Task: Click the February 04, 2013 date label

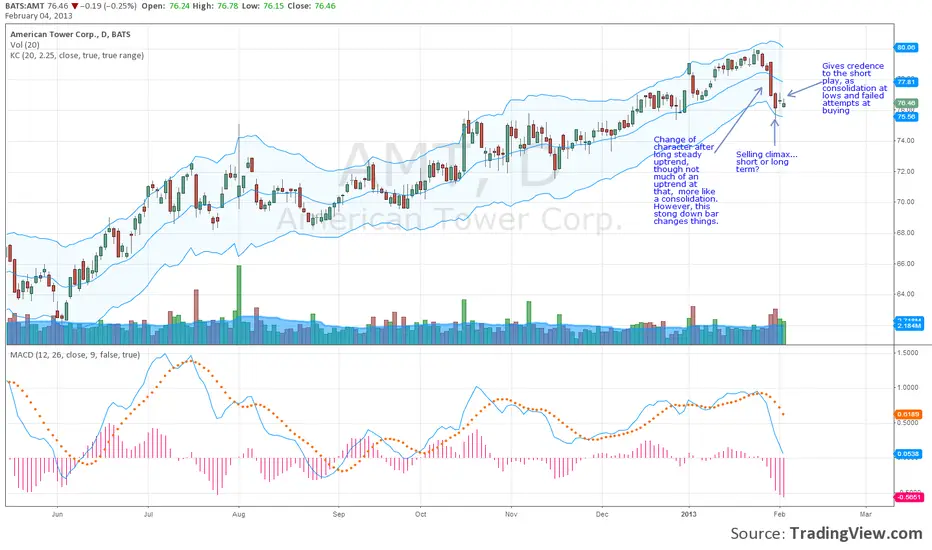Action: 39,15
